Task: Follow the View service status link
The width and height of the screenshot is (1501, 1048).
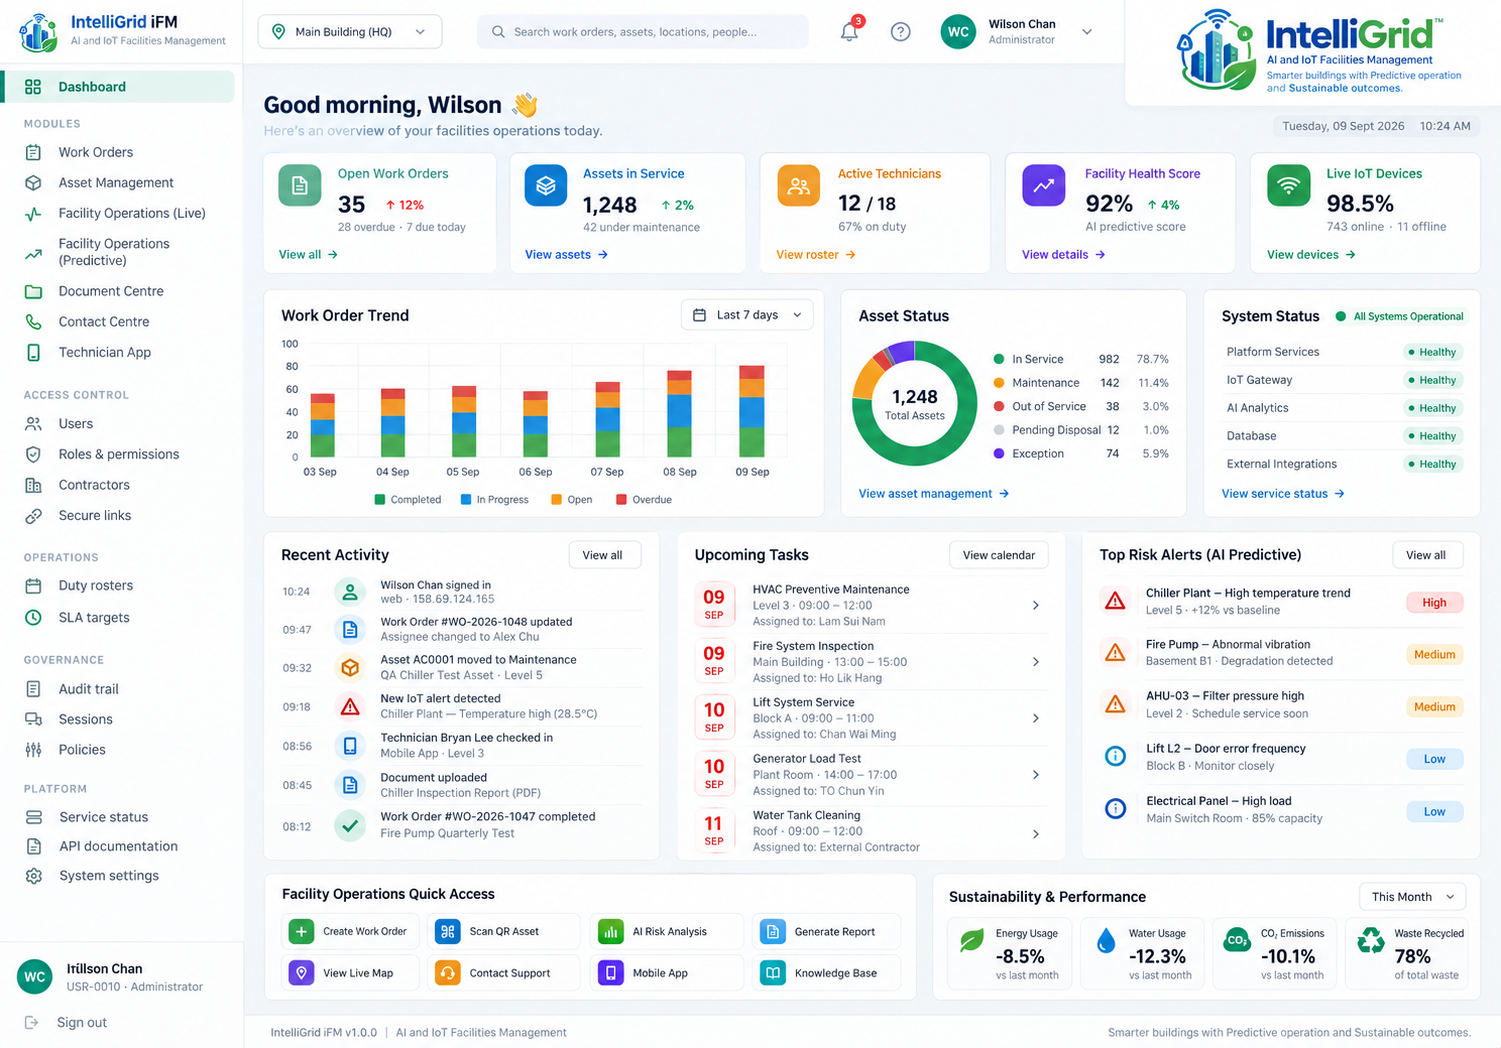Action: click(1283, 494)
